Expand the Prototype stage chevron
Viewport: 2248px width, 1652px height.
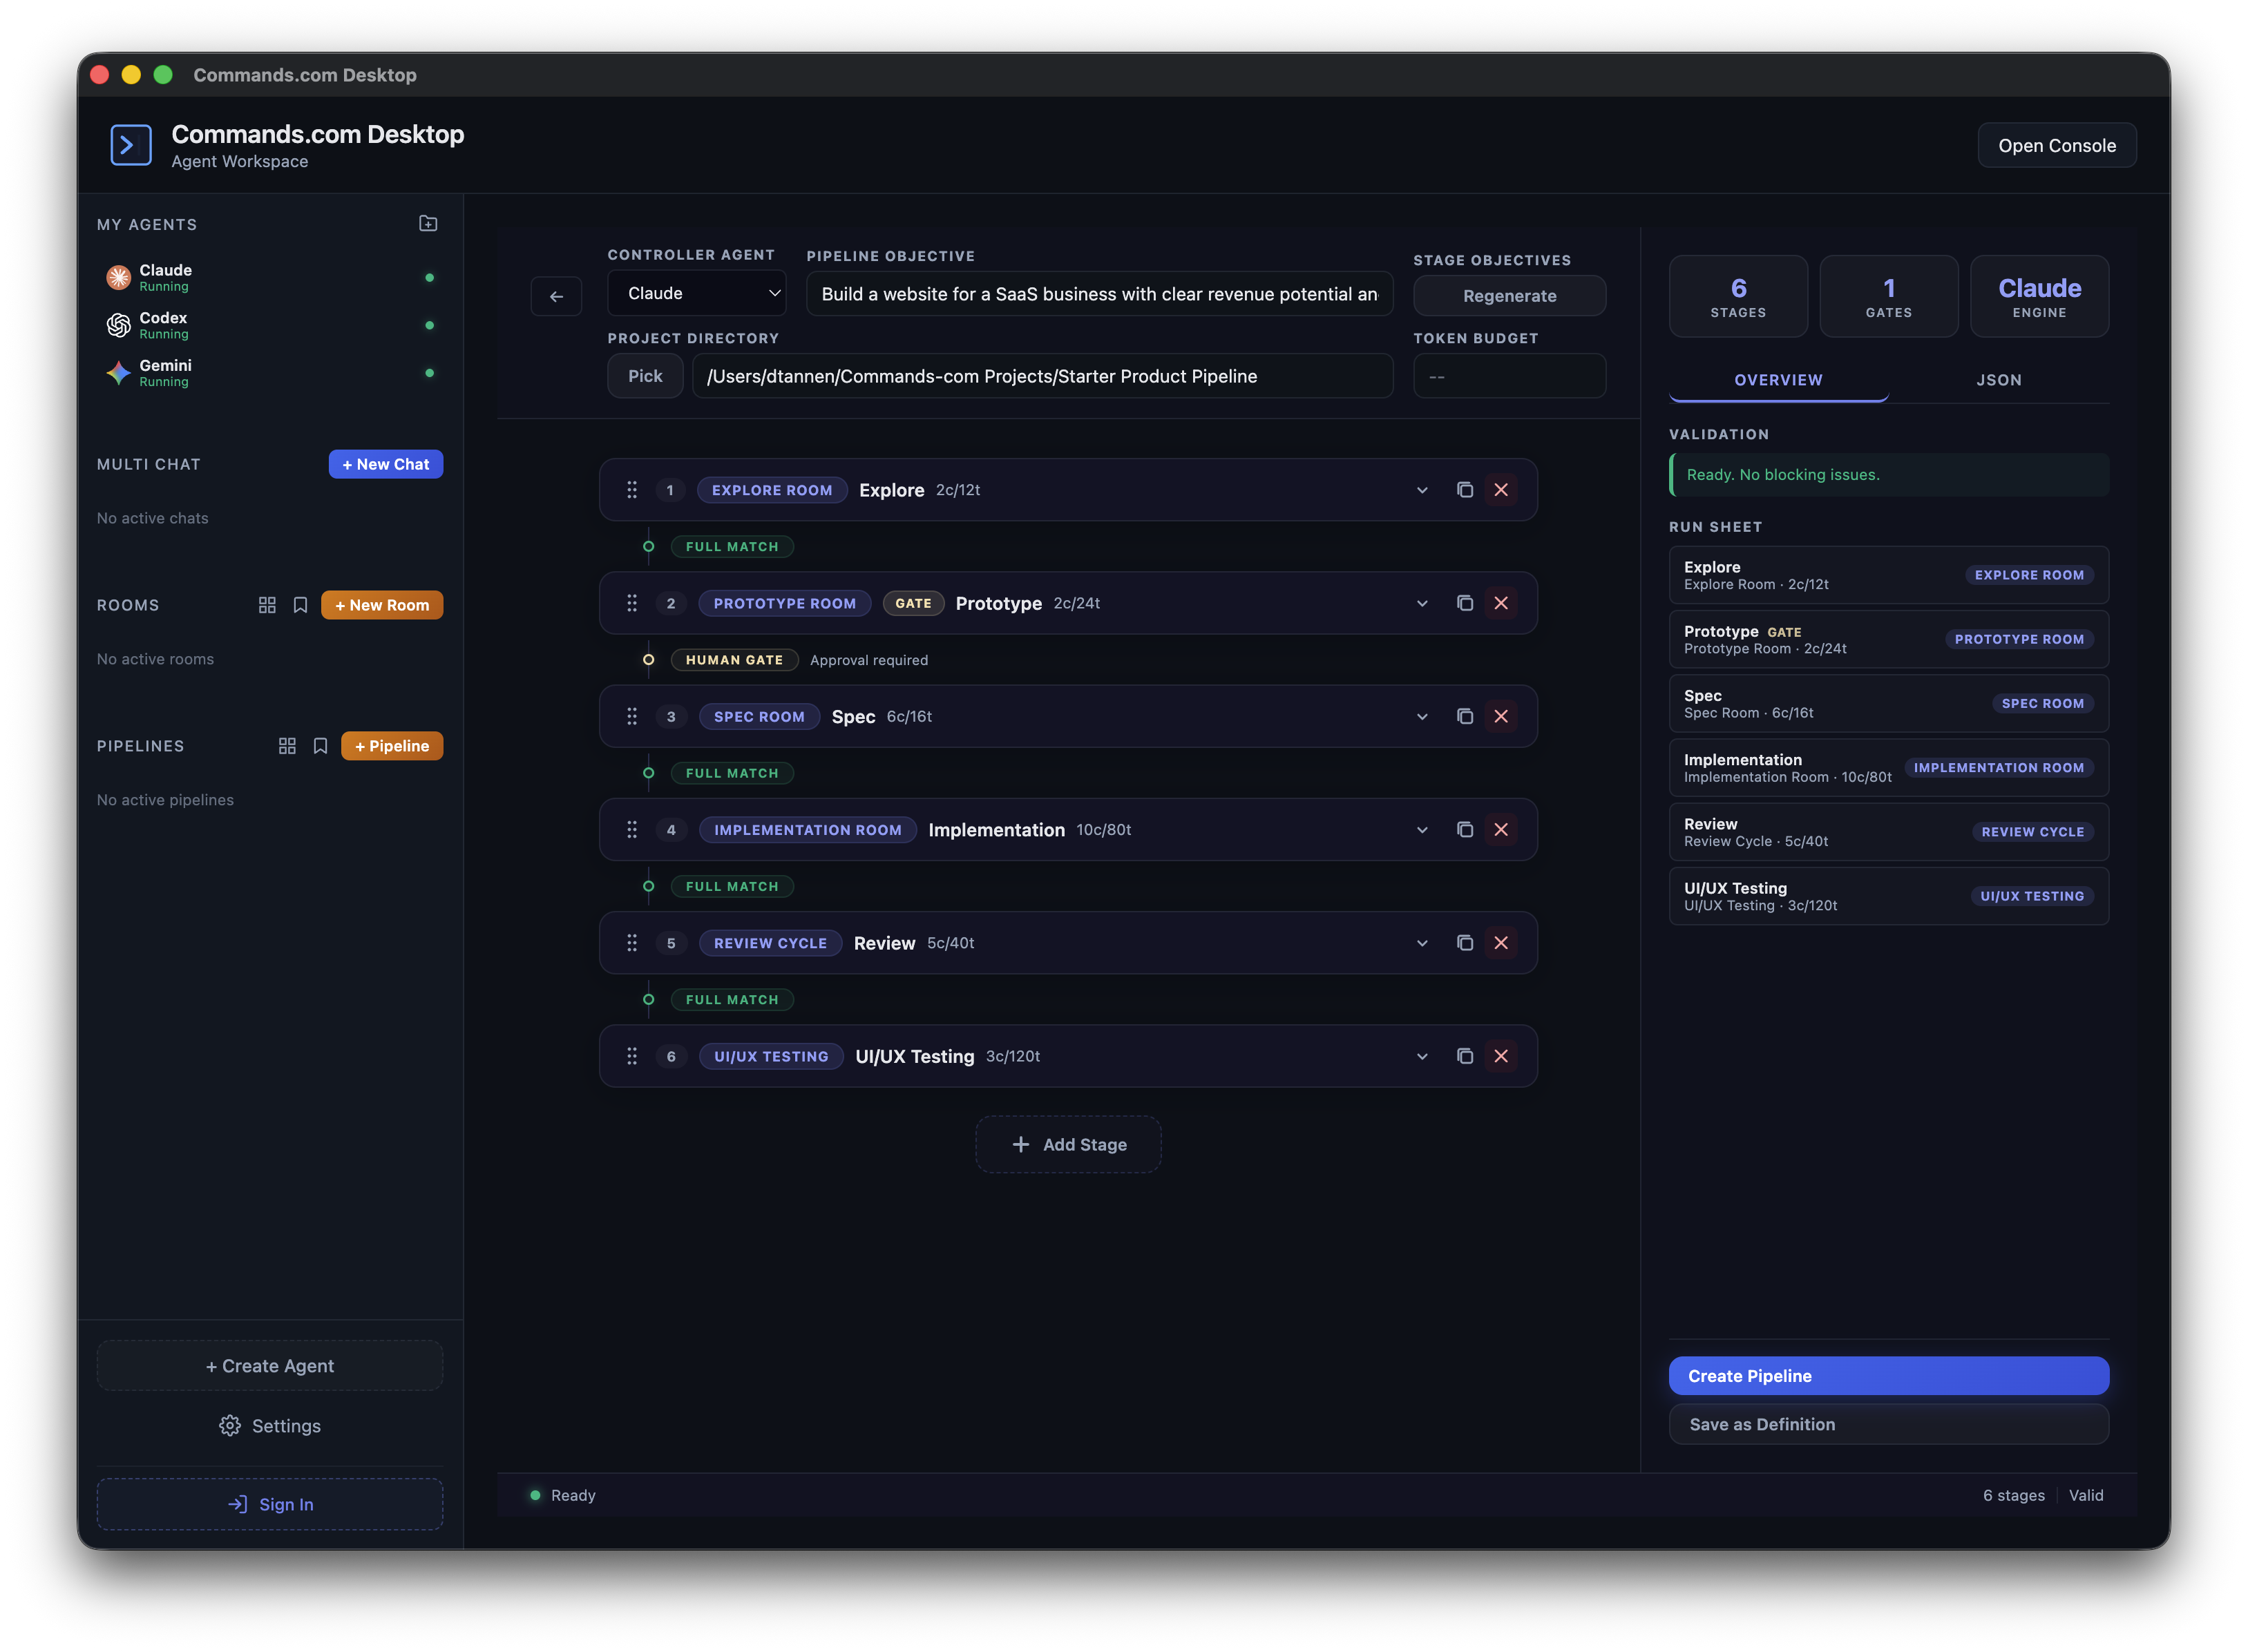click(1422, 603)
